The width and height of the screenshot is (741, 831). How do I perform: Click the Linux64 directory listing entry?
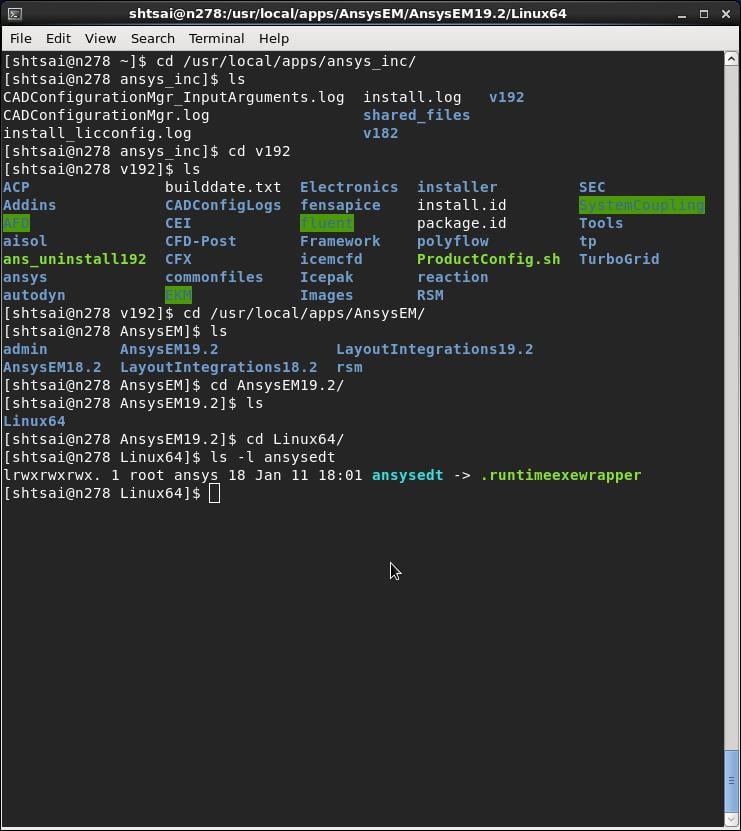pos(34,421)
